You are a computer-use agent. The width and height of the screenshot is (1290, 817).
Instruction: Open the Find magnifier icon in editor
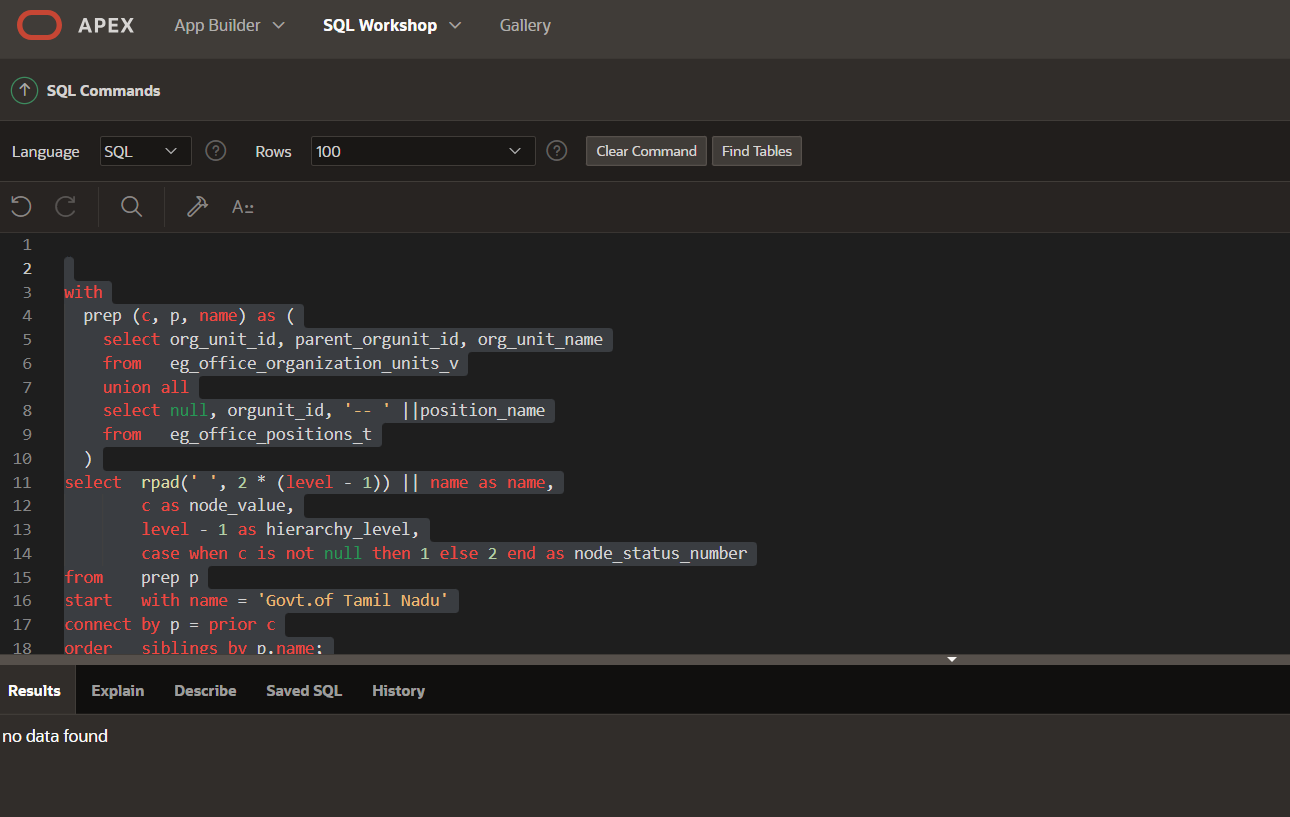[x=131, y=207]
